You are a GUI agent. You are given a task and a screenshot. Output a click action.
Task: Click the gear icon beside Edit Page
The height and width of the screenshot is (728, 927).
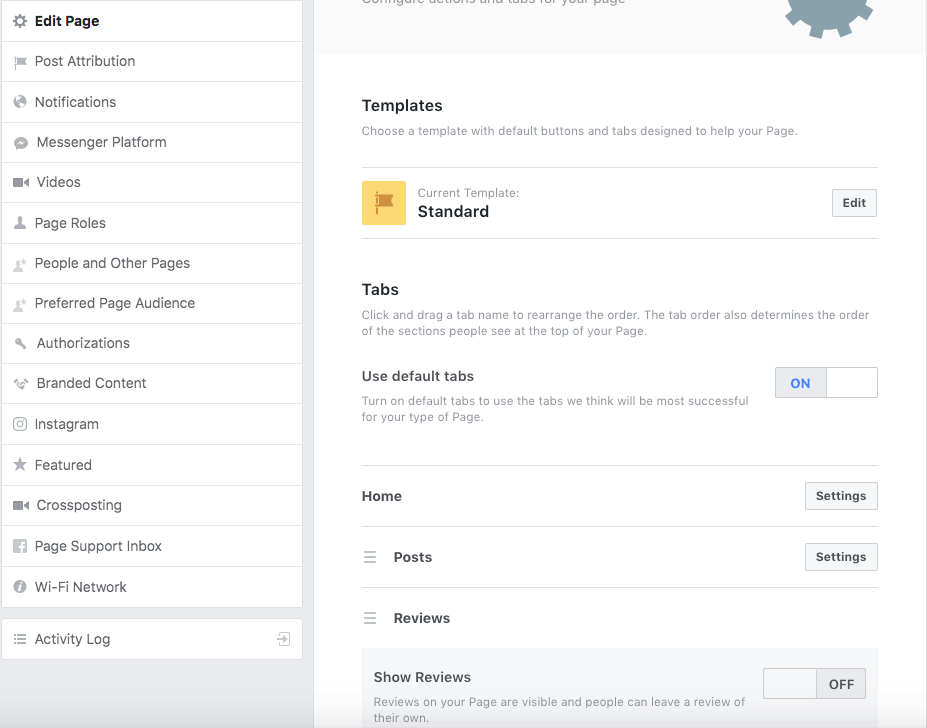[x=20, y=21]
